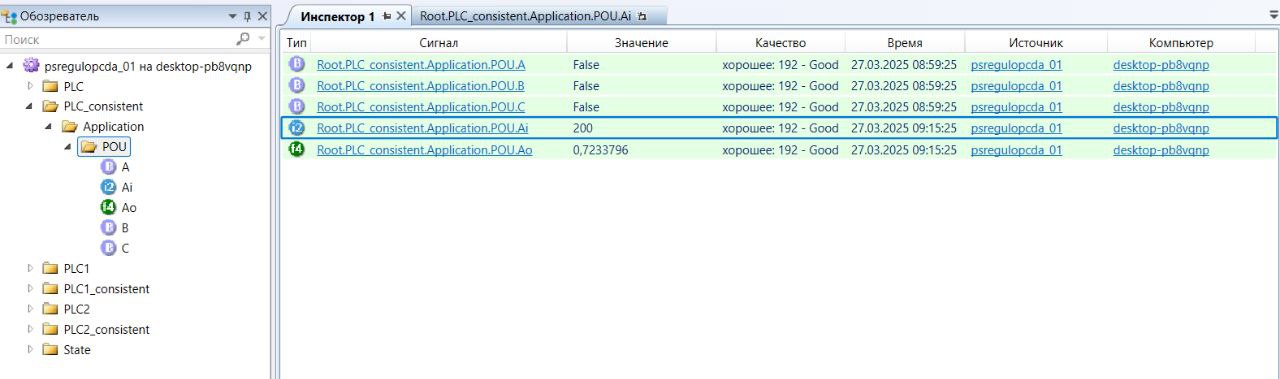Expand the State folder arrow

(x=30, y=350)
